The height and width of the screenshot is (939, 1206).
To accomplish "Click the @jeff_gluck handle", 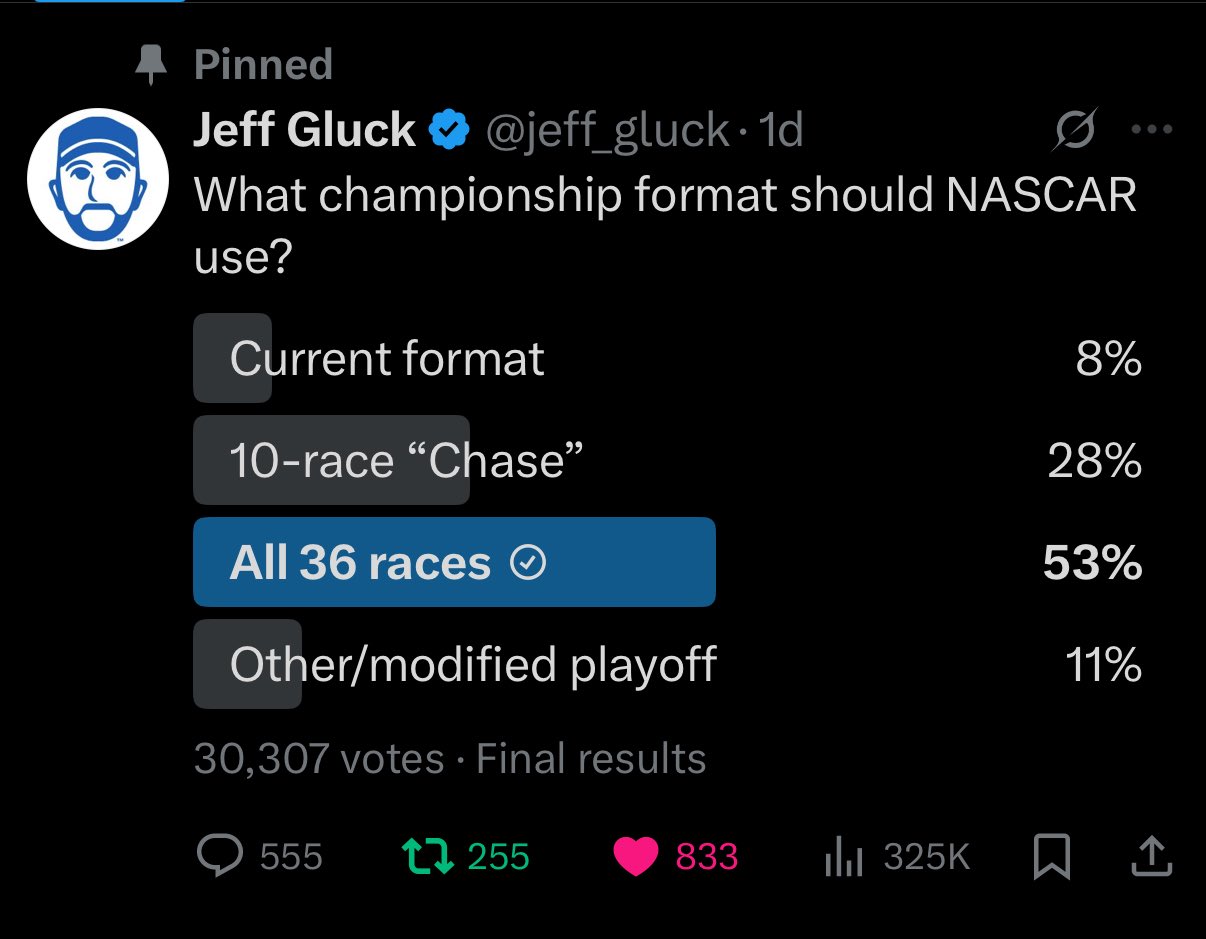I will [607, 130].
